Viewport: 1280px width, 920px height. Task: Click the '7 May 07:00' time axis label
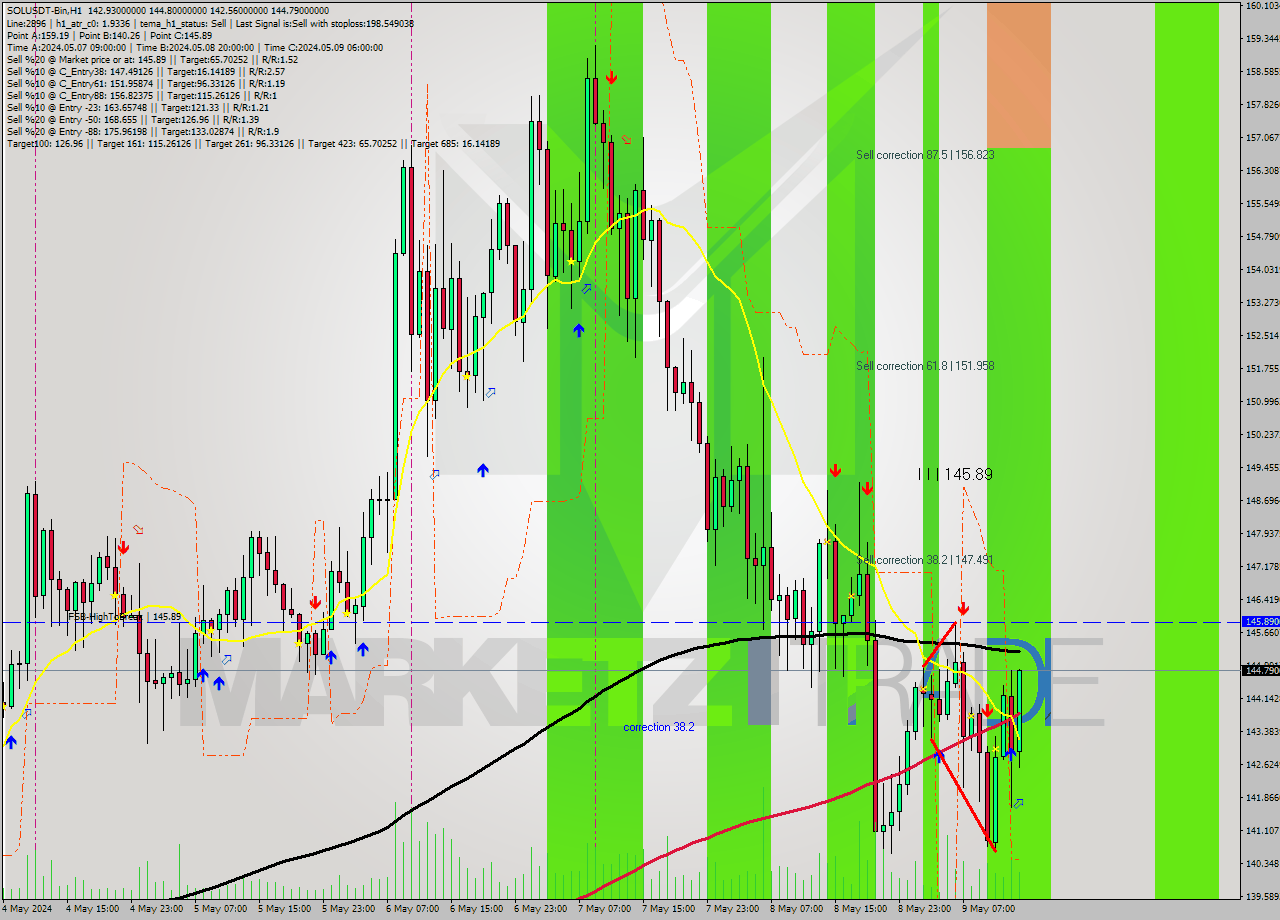click(x=603, y=909)
